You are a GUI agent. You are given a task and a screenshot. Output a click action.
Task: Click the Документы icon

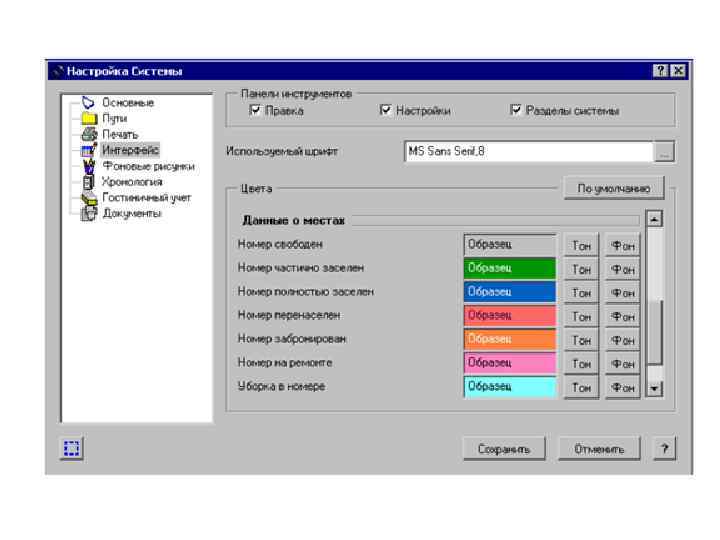89,214
